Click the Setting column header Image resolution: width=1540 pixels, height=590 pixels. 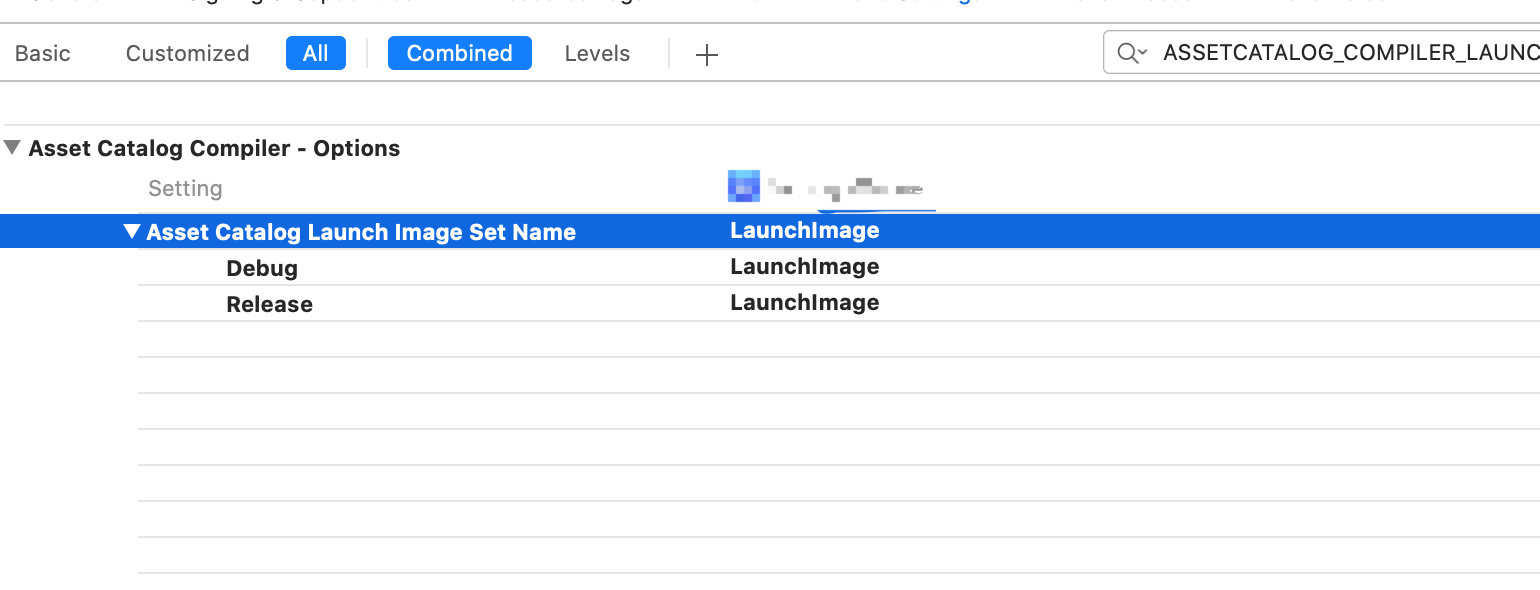pos(185,188)
